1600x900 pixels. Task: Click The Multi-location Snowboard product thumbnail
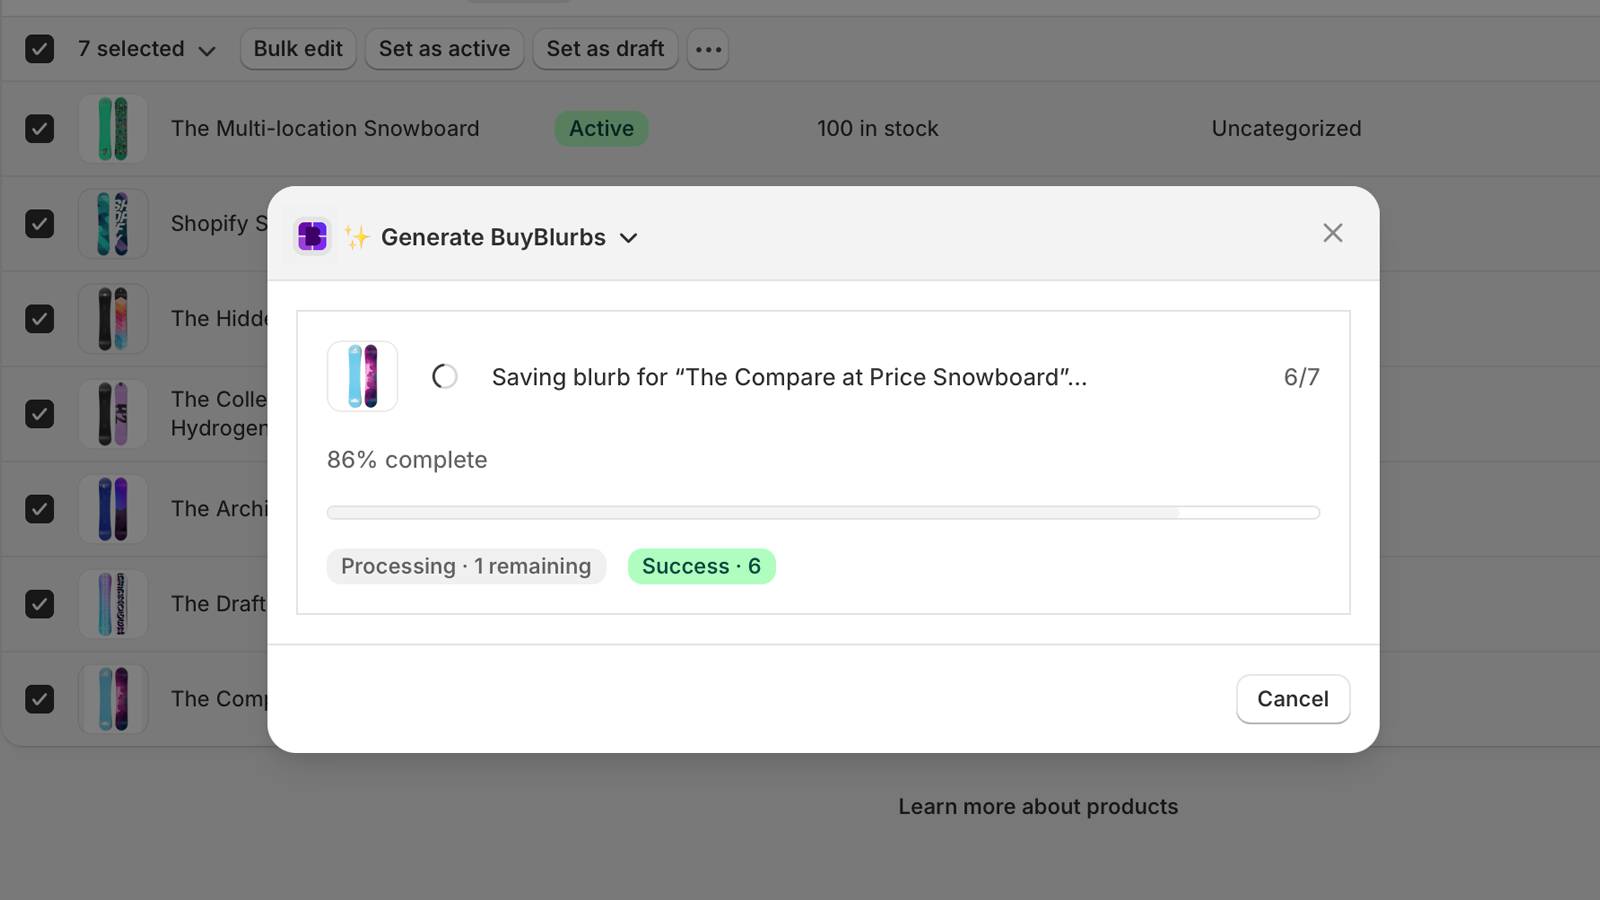coord(112,128)
